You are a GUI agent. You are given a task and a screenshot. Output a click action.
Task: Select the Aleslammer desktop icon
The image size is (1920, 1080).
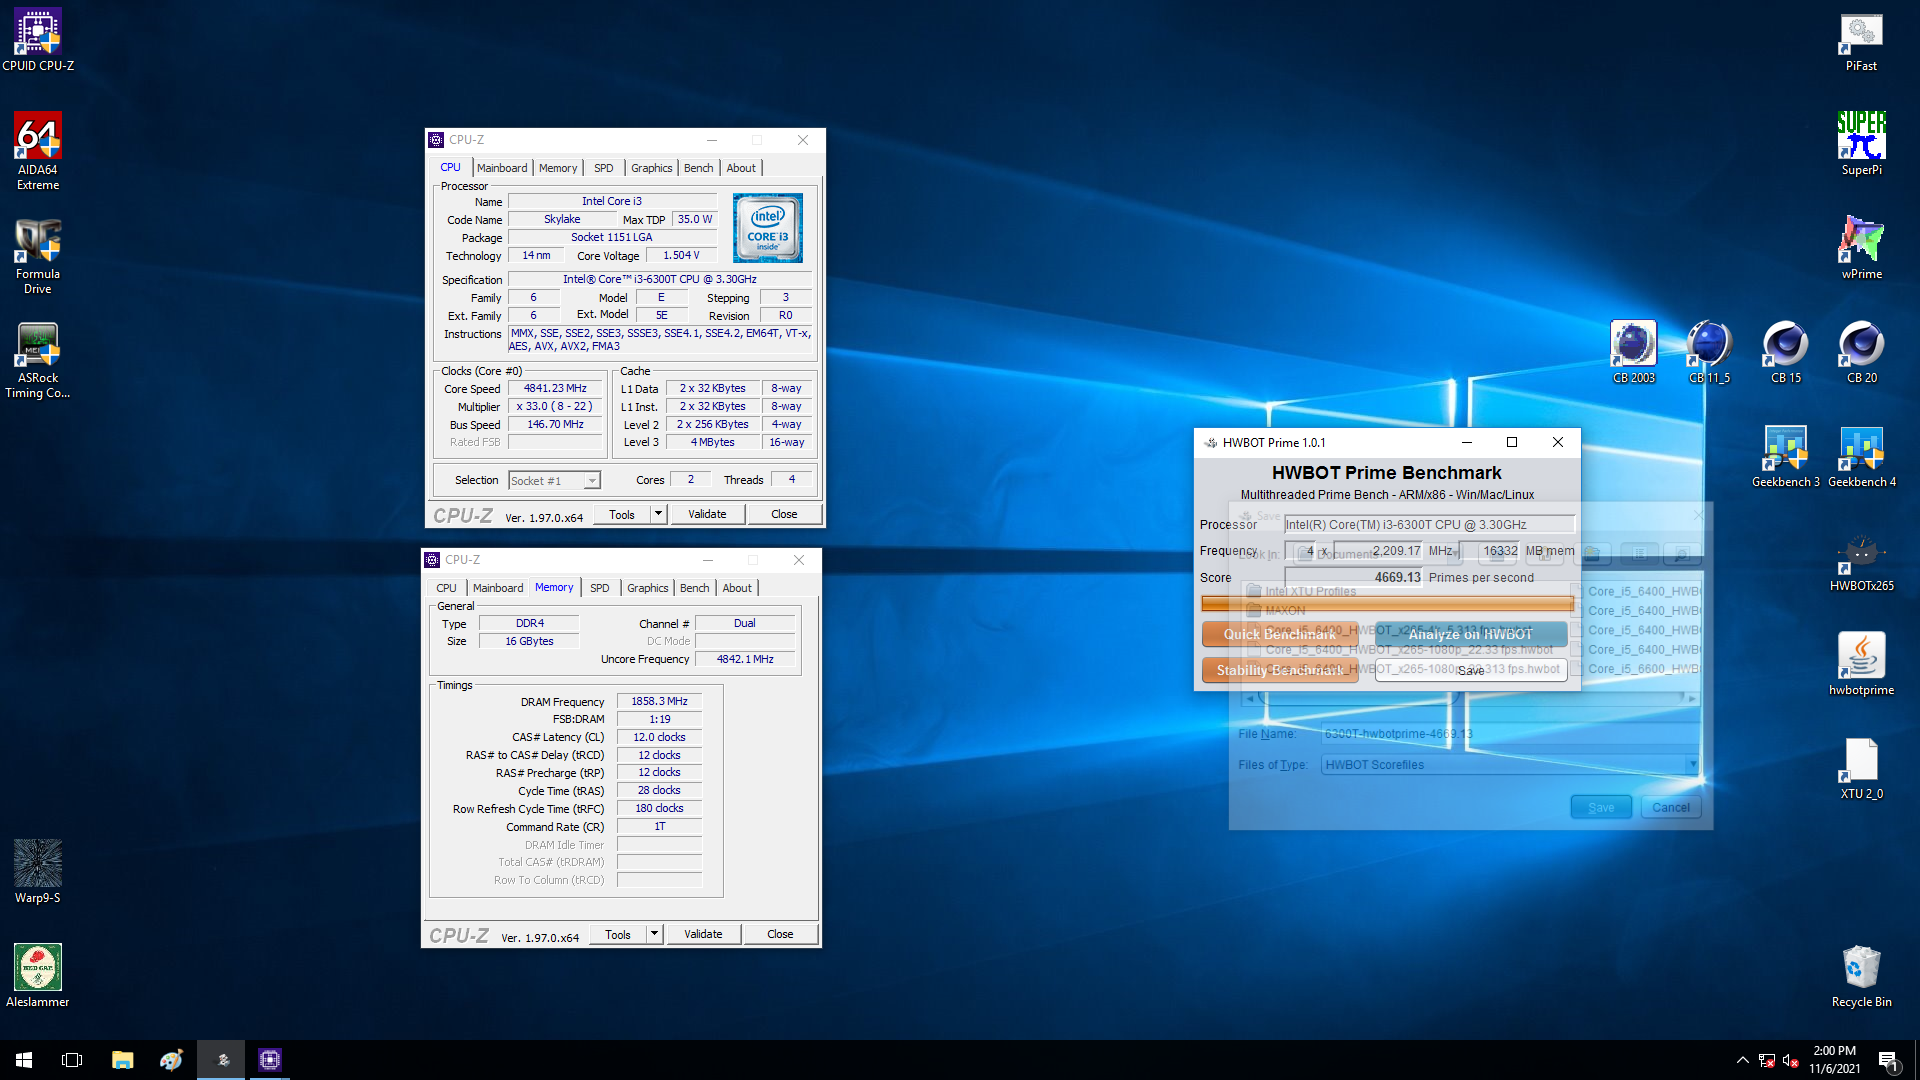point(38,976)
